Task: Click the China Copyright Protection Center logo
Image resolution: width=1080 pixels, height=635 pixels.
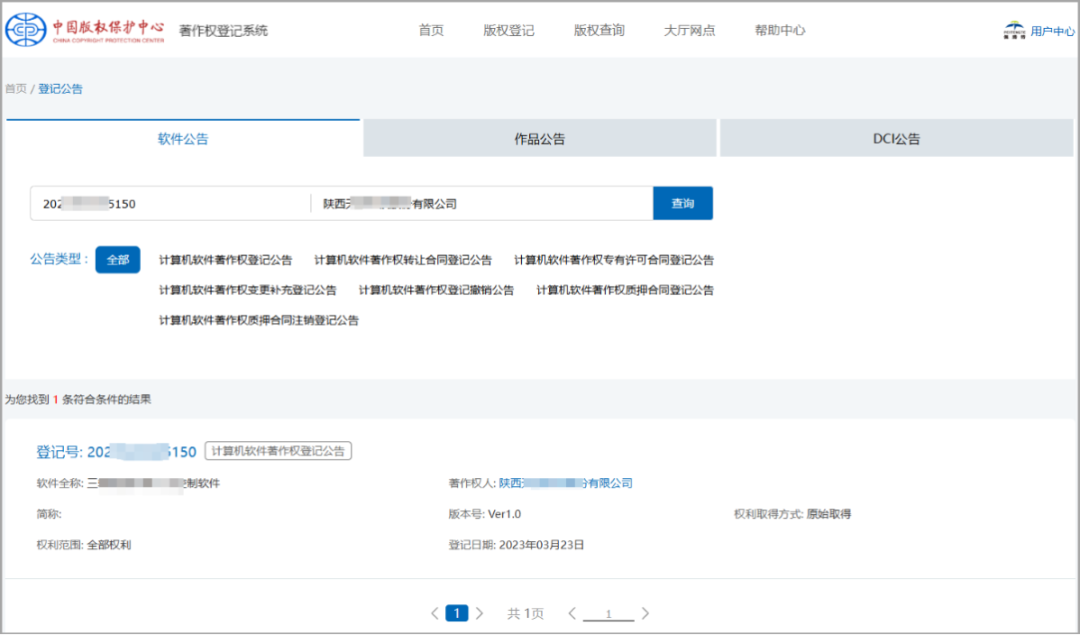Action: 85,30
